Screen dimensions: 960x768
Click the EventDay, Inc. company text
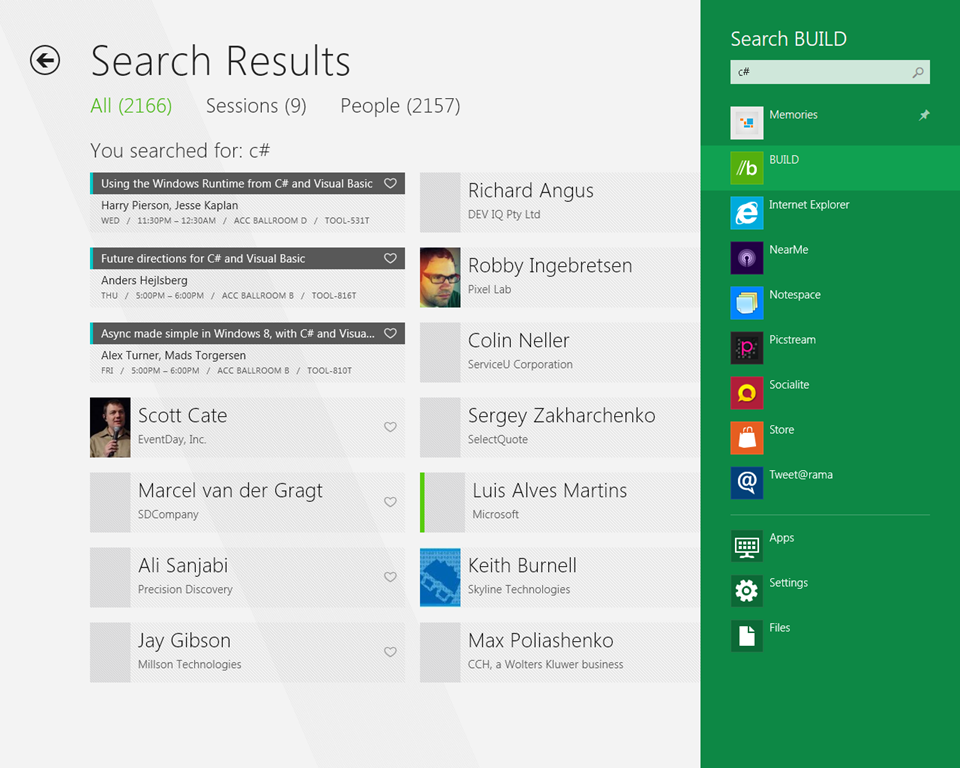coord(172,439)
